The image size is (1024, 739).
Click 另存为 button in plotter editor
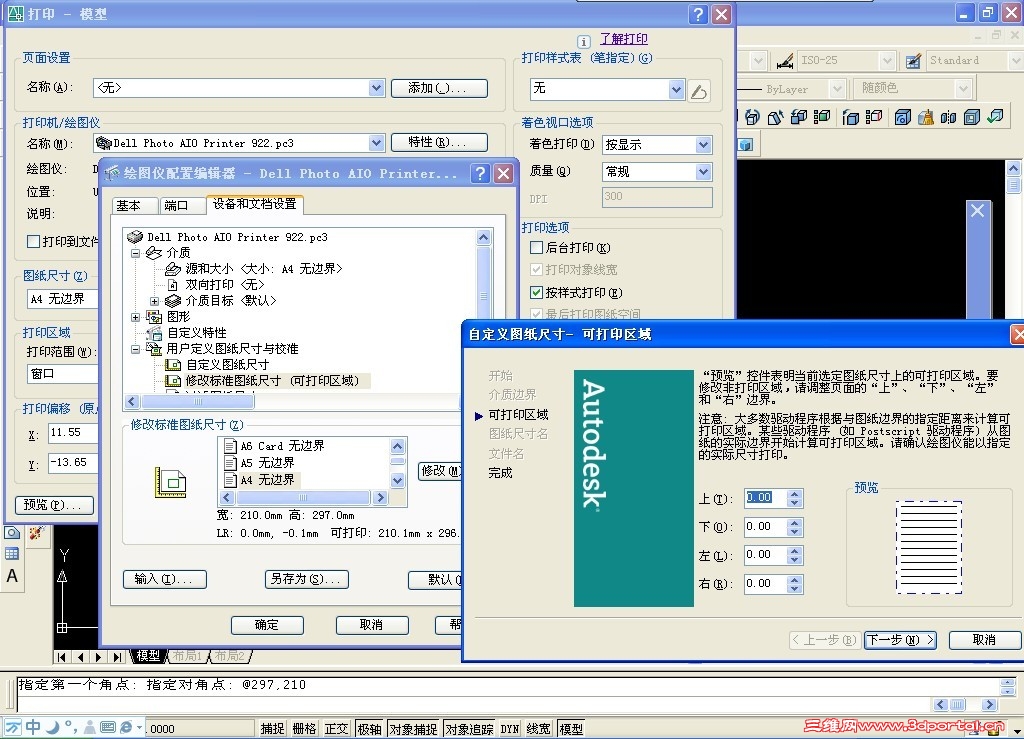click(x=306, y=579)
